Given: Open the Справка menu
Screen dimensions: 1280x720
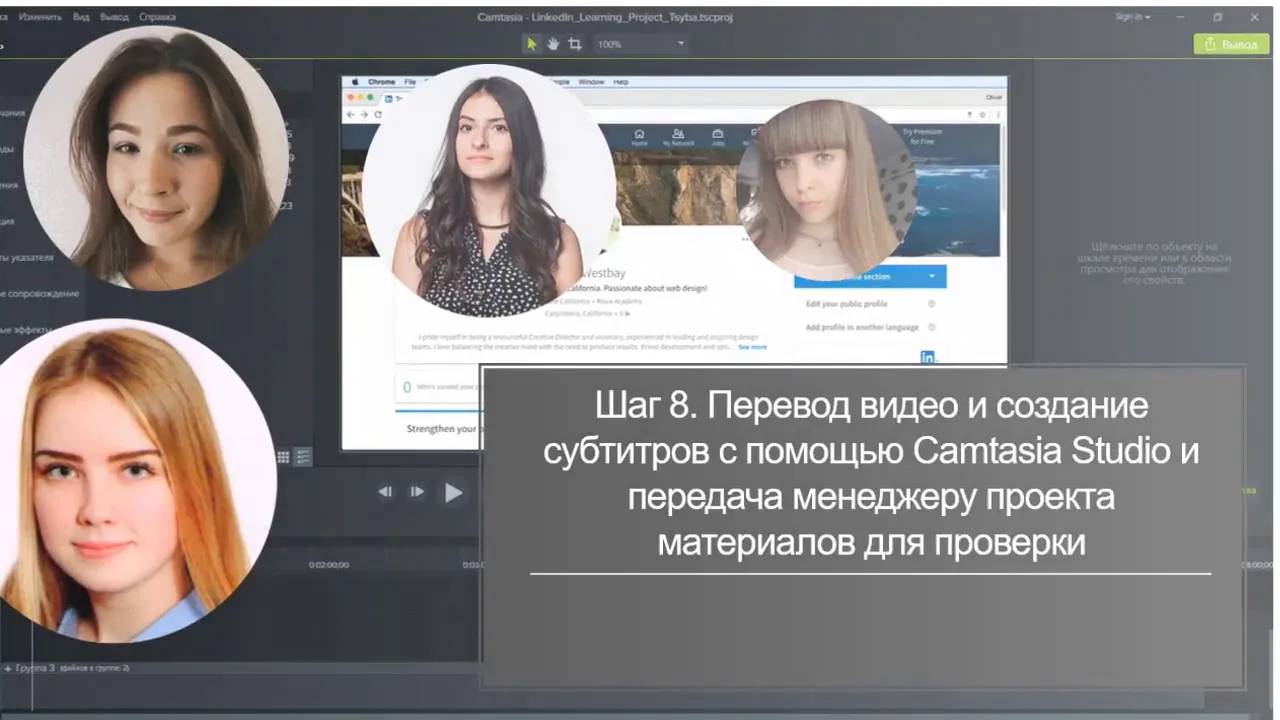Looking at the screenshot, I should (x=157, y=17).
